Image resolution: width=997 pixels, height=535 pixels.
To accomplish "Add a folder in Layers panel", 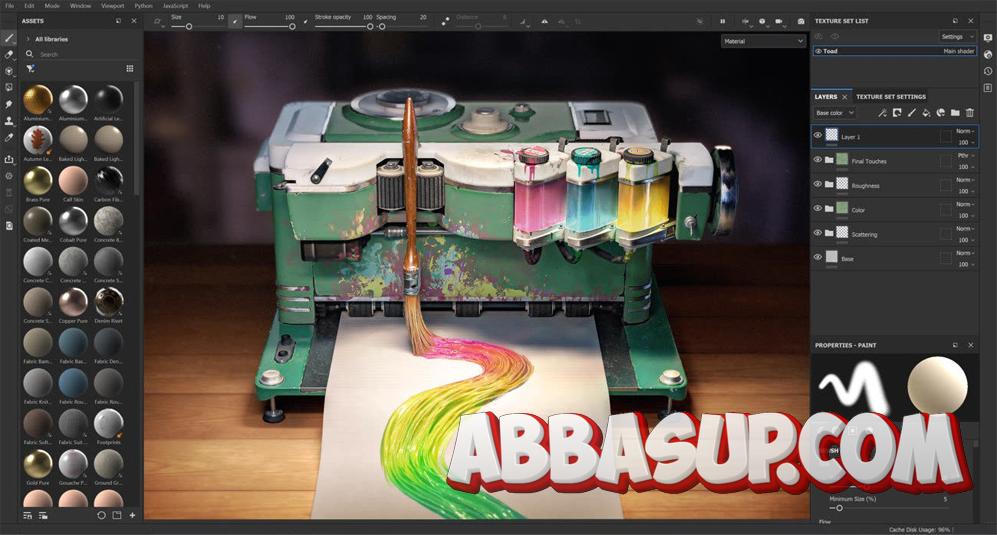I will 955,113.
